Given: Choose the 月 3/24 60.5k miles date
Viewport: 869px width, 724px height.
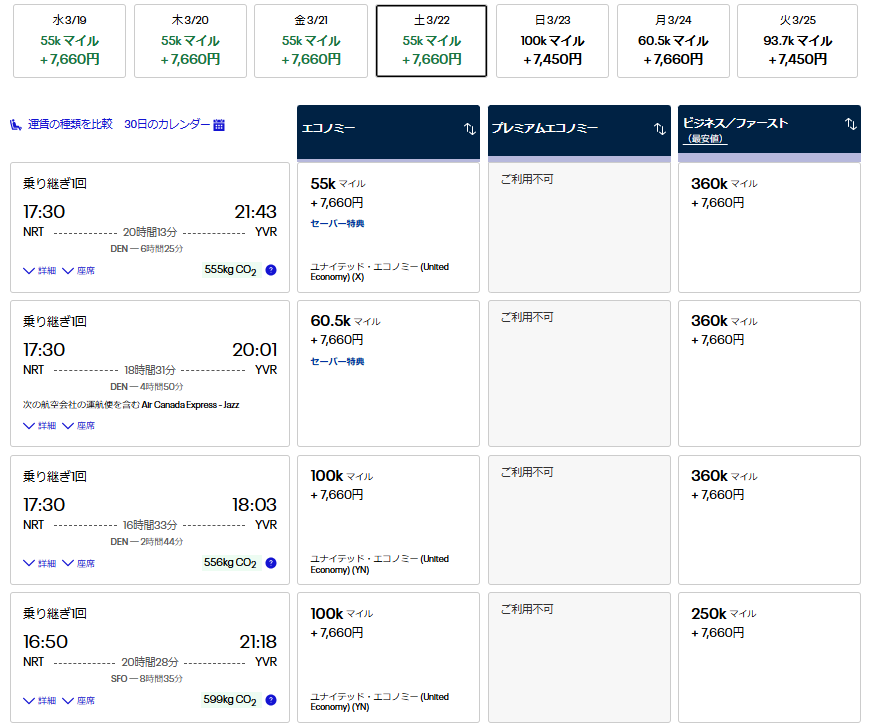Looking at the screenshot, I should (674, 41).
